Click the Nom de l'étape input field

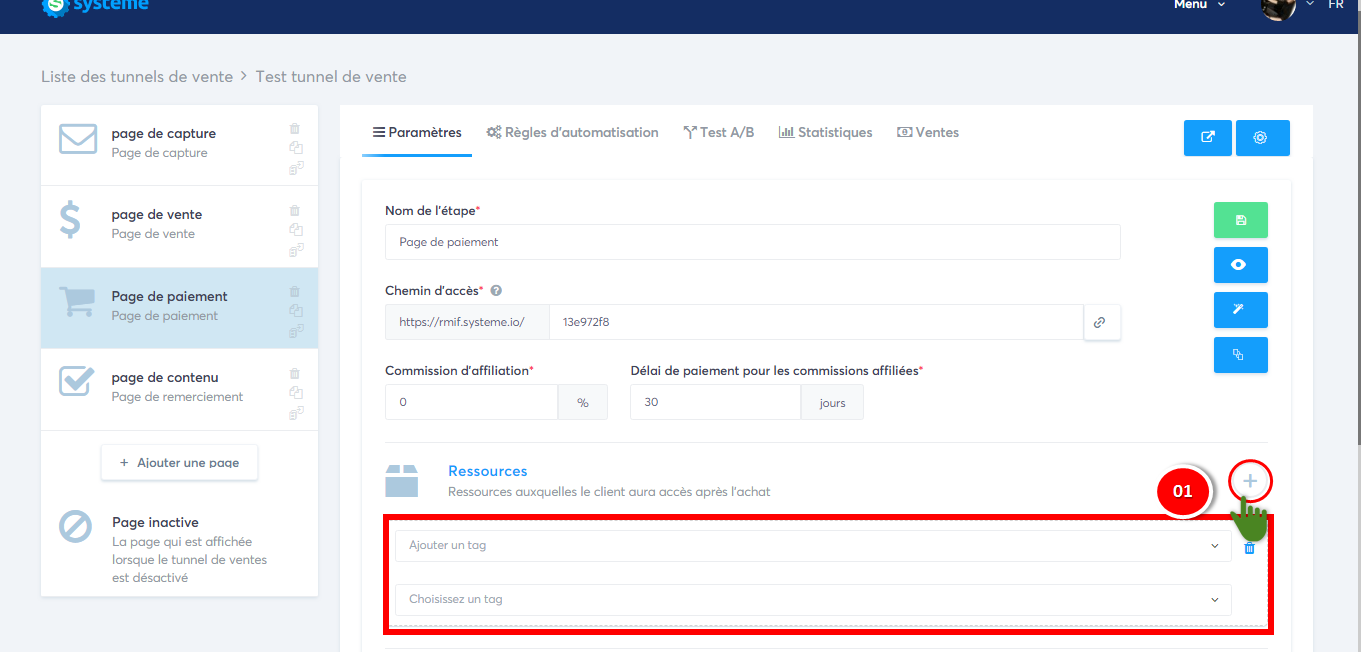click(x=752, y=242)
